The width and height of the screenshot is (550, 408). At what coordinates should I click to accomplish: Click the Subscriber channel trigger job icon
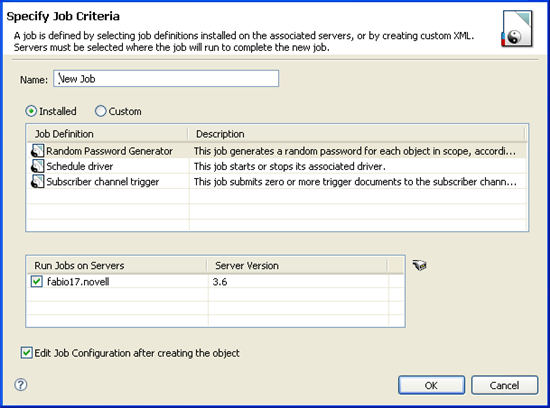click(x=38, y=181)
